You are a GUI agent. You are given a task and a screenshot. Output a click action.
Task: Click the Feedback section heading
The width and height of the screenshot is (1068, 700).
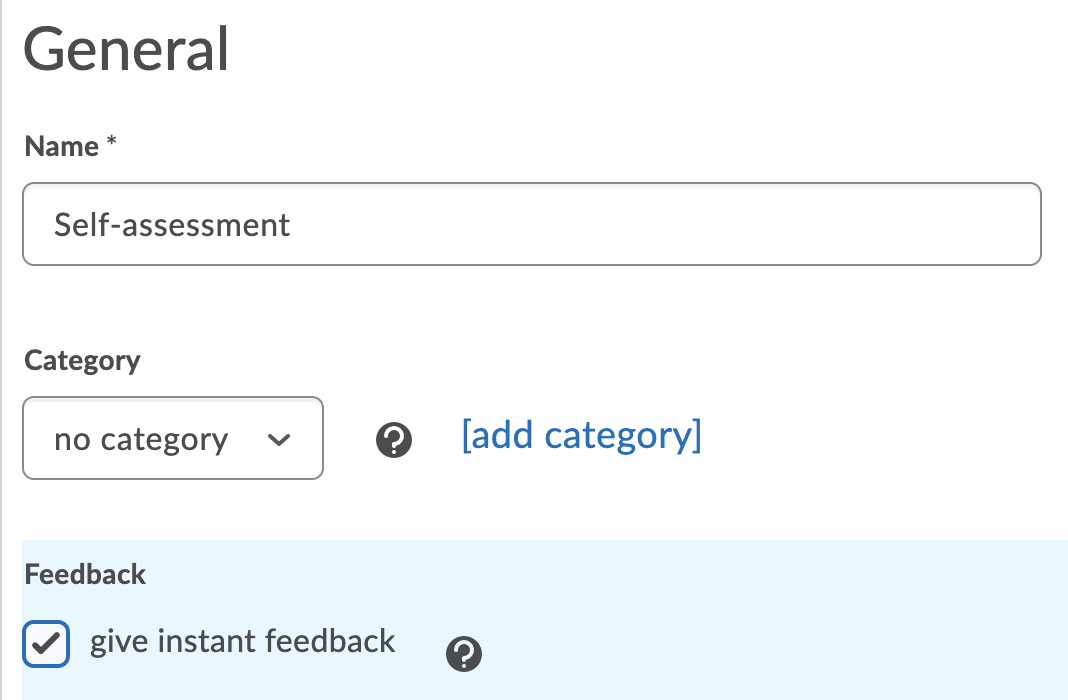click(x=85, y=574)
